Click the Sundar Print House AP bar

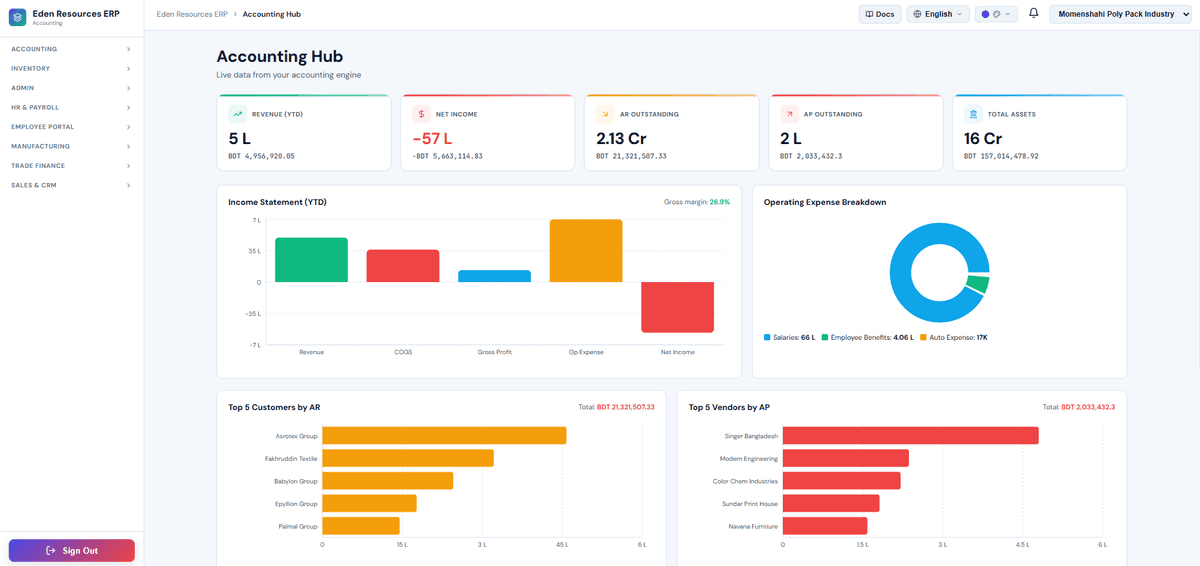click(x=831, y=503)
